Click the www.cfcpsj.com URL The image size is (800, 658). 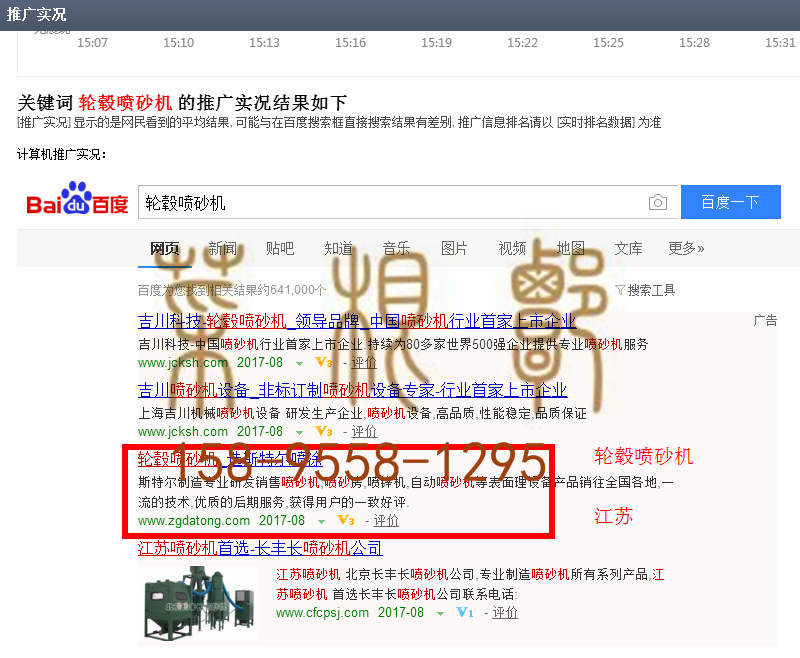pos(322,613)
